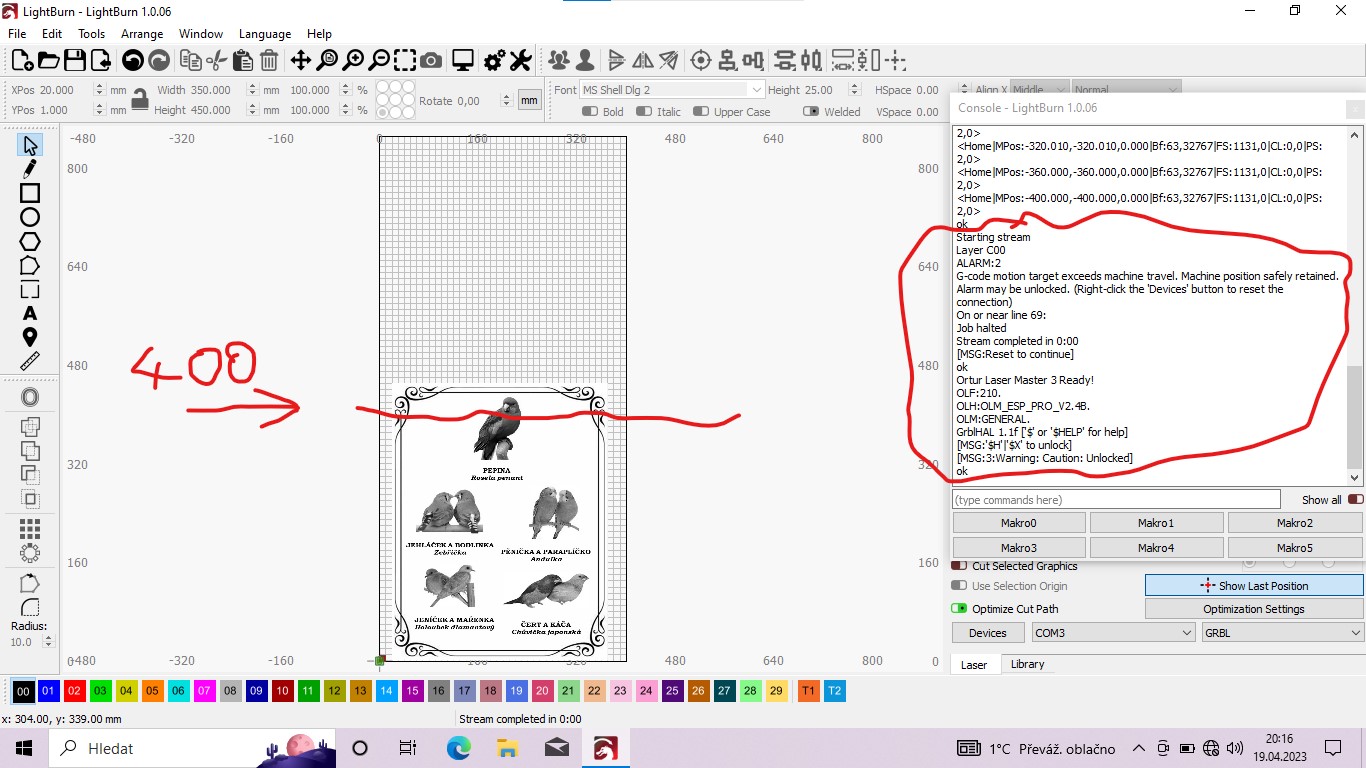Toggle the Optimize Cut Path switch
This screenshot has height=768, width=1366.
[959, 608]
